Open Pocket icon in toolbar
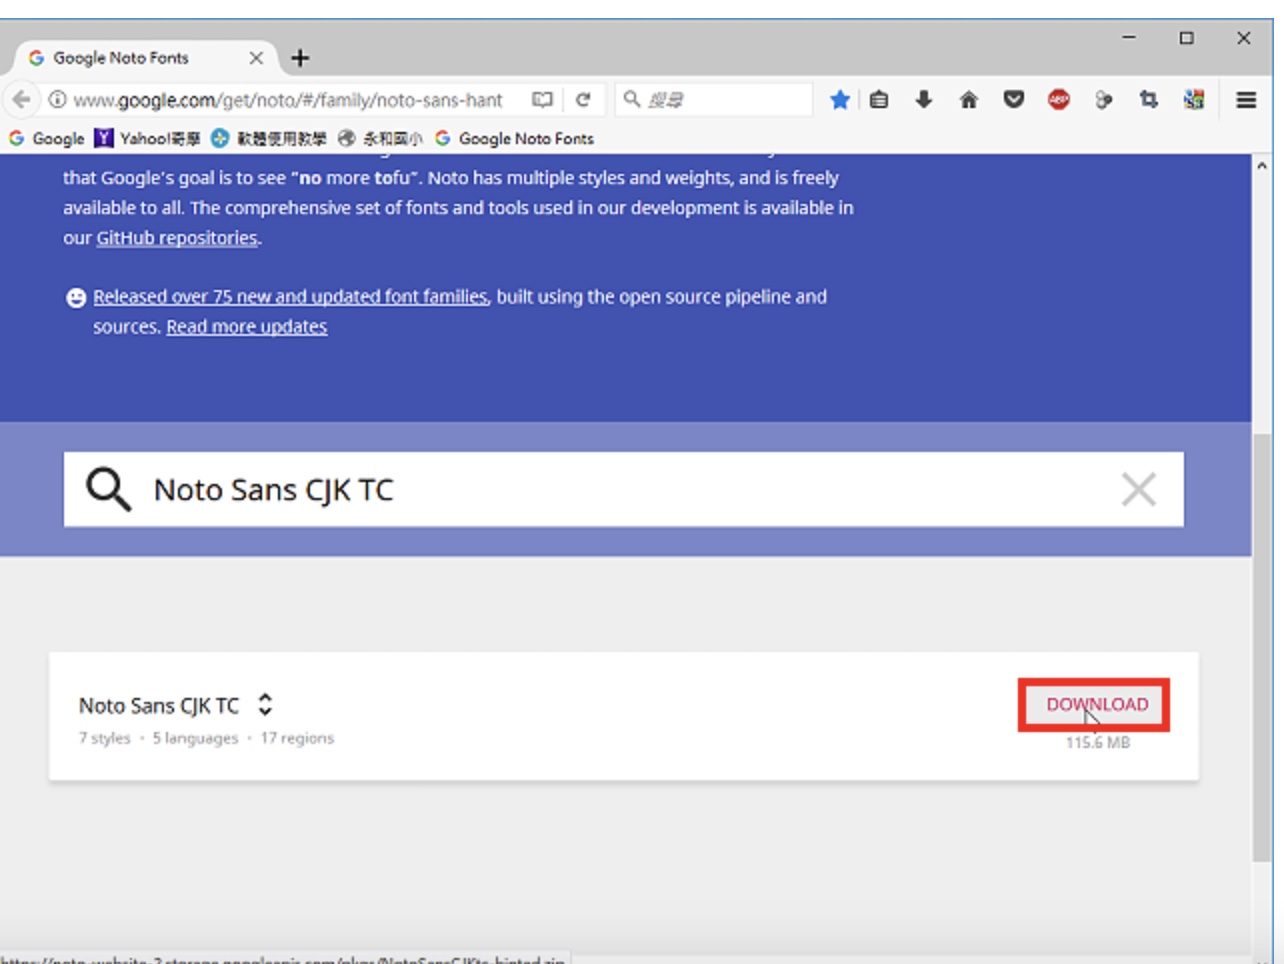The image size is (1284, 964). point(1013,99)
